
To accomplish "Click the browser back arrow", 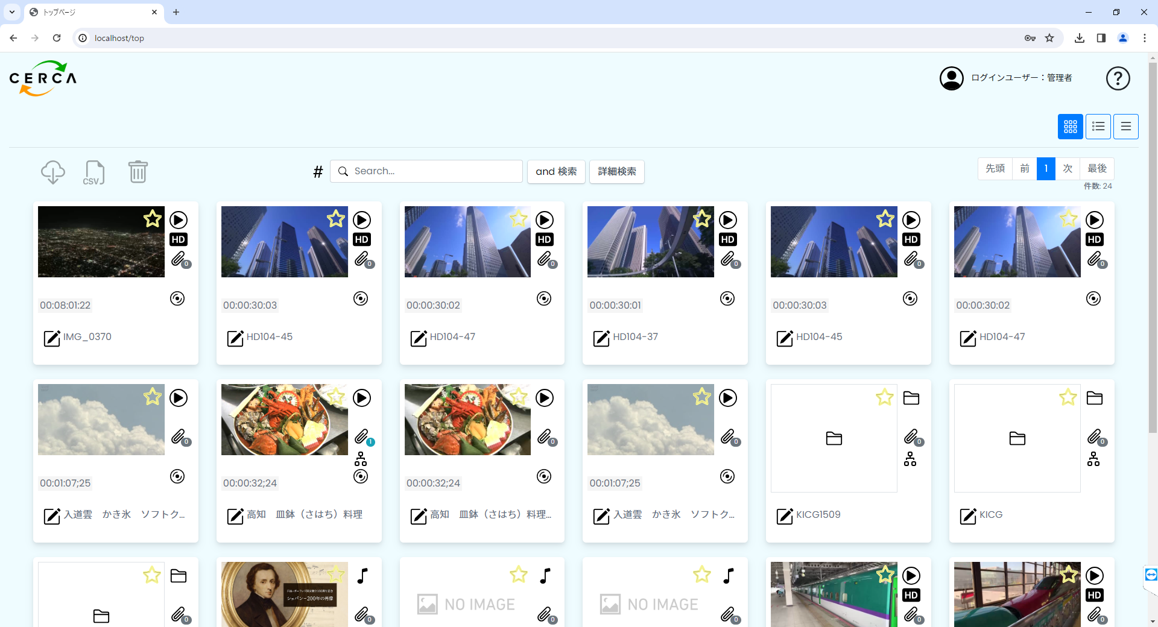I will click(13, 38).
